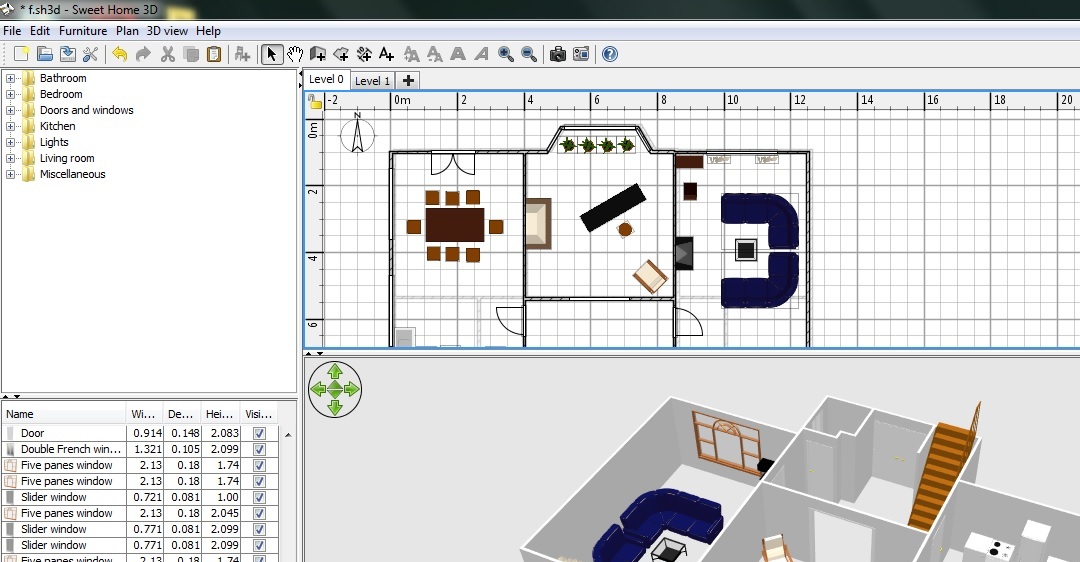Uncheck visibility of the Door row

click(x=259, y=433)
